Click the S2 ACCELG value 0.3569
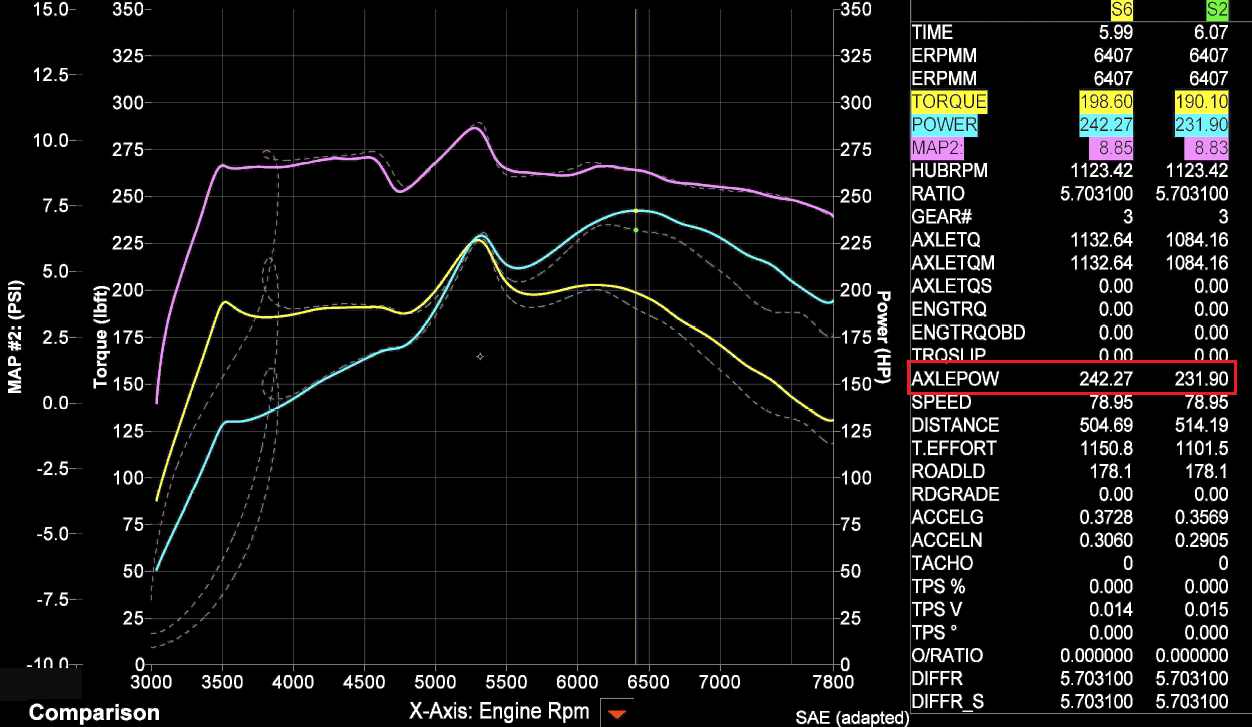The image size is (1252, 727). point(1201,517)
